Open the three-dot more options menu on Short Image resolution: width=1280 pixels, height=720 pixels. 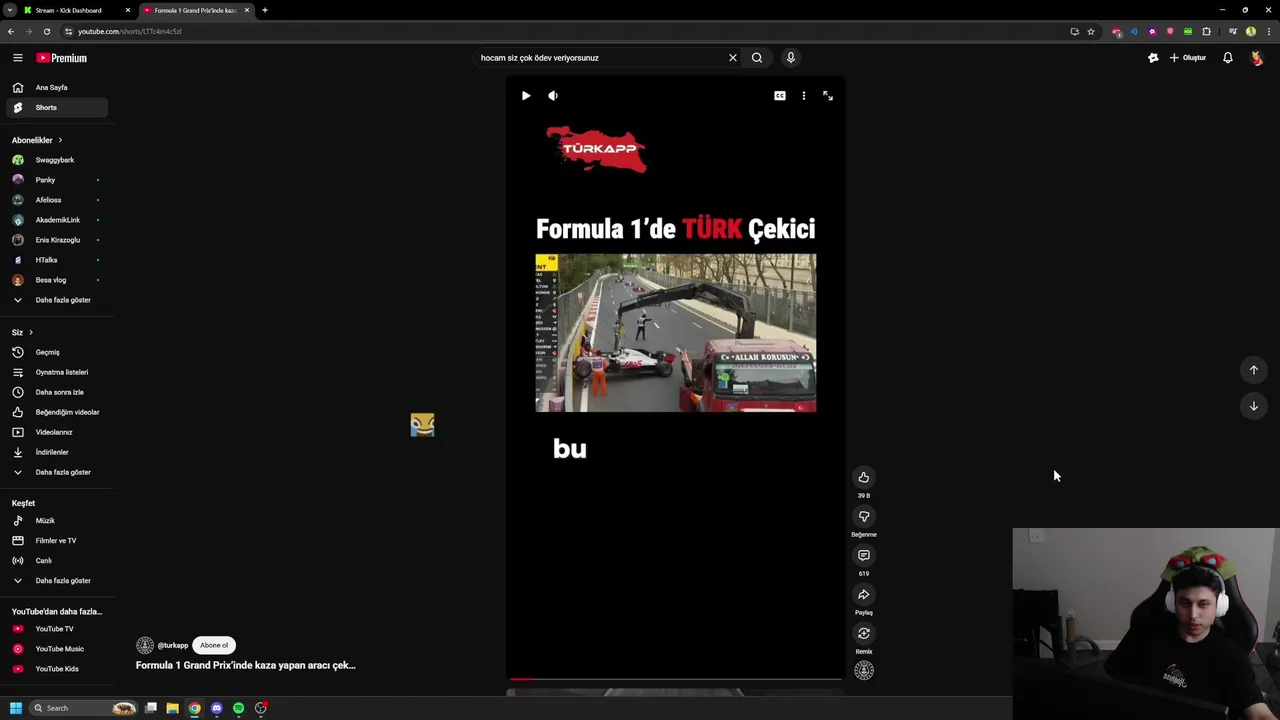(x=804, y=96)
